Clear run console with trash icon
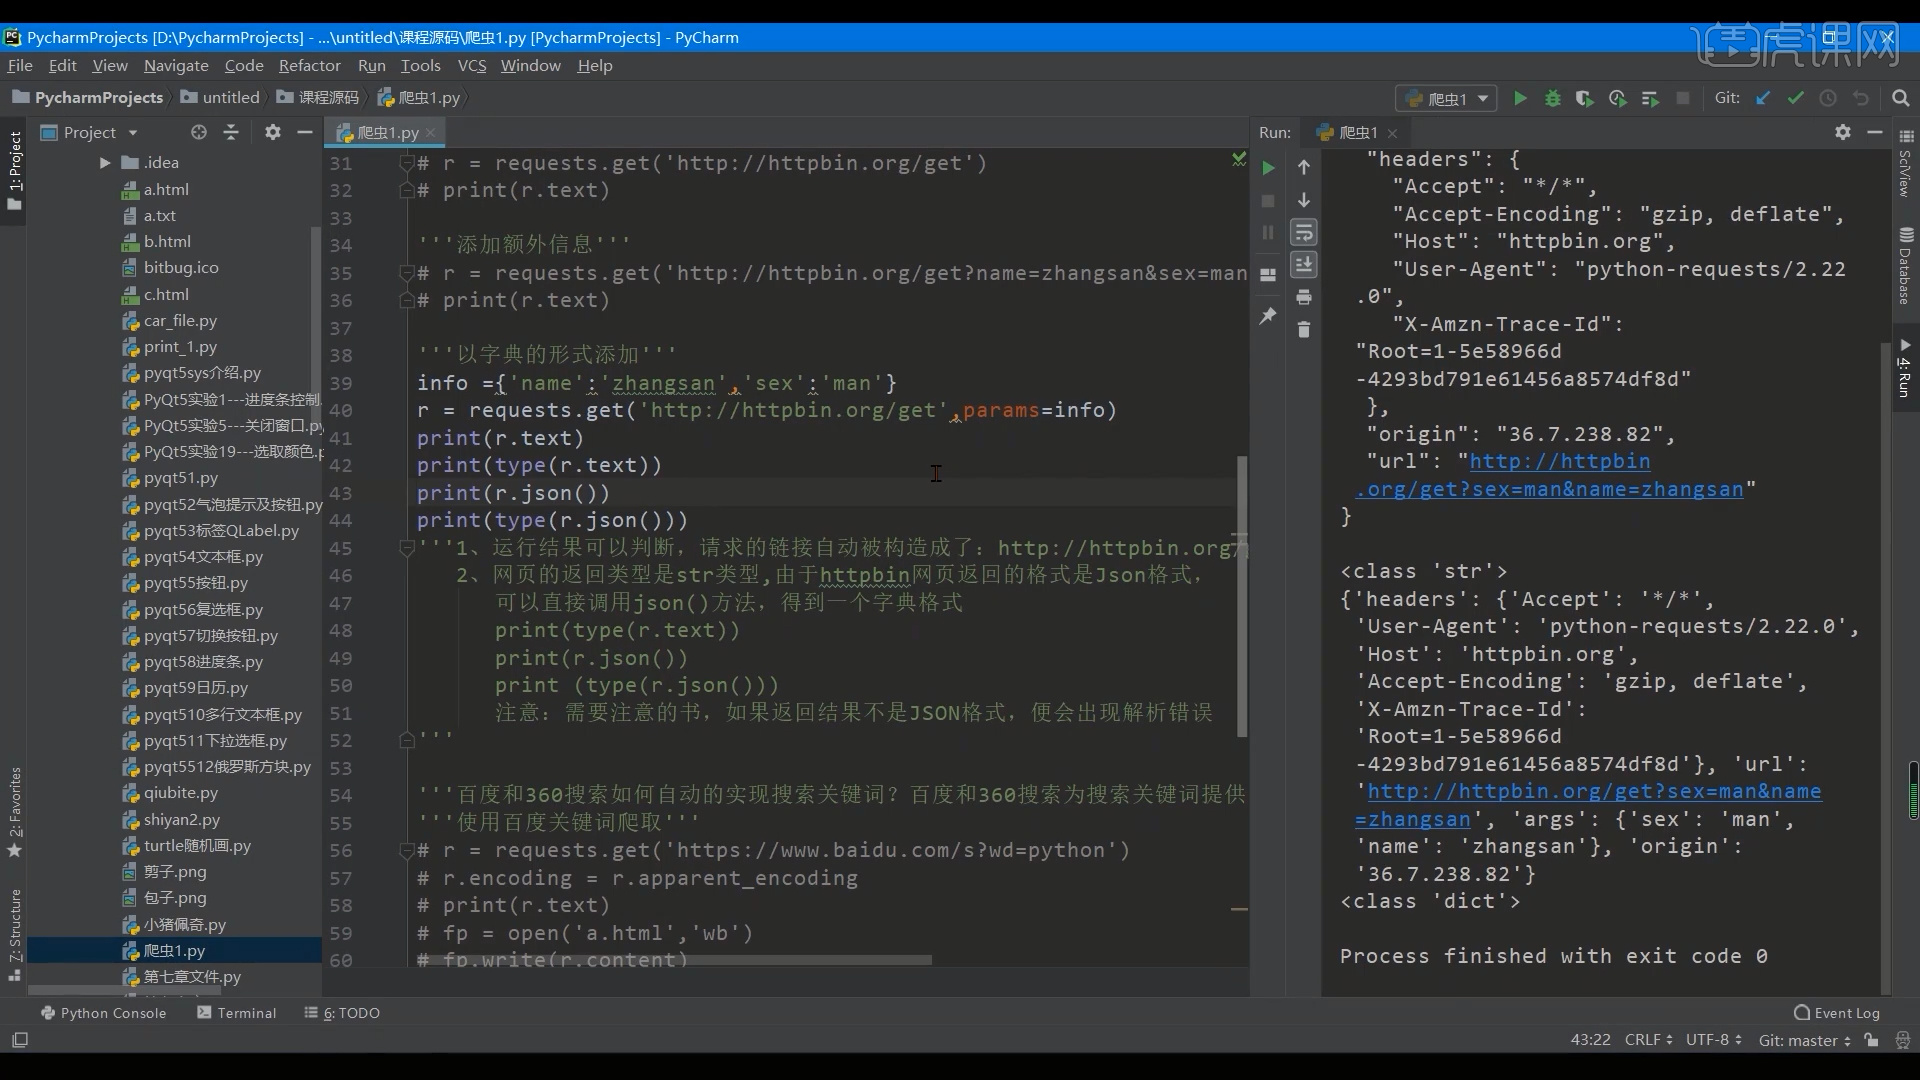Screen dimensions: 1920x1080 1304,329
